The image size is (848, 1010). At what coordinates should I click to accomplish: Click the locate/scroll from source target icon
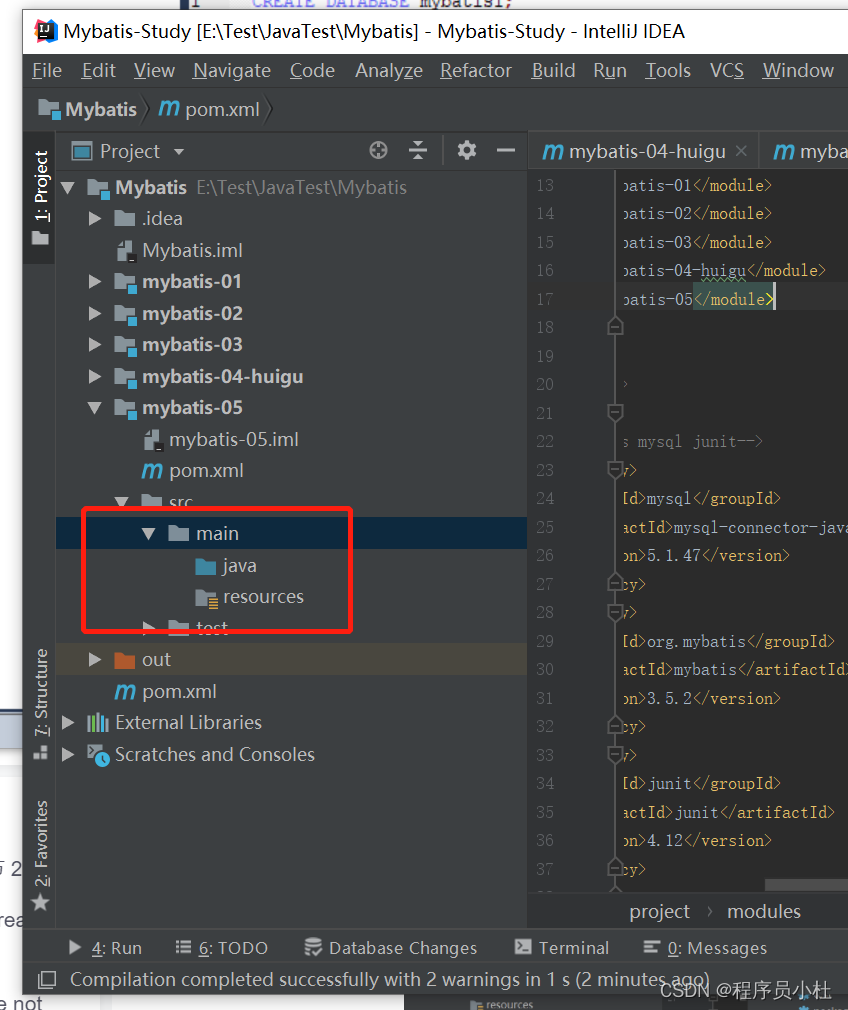(378, 151)
